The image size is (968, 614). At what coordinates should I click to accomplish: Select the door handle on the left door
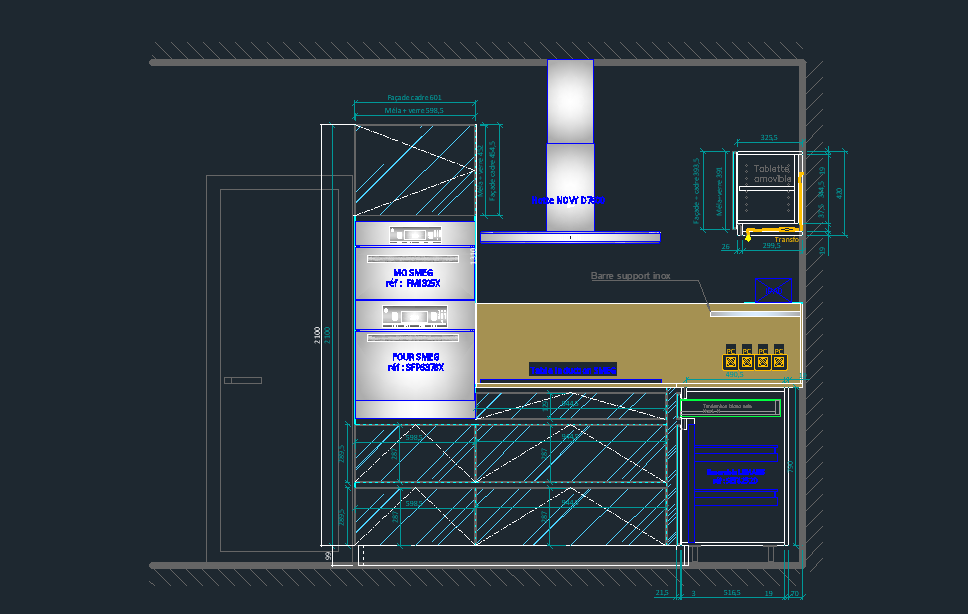click(242, 380)
